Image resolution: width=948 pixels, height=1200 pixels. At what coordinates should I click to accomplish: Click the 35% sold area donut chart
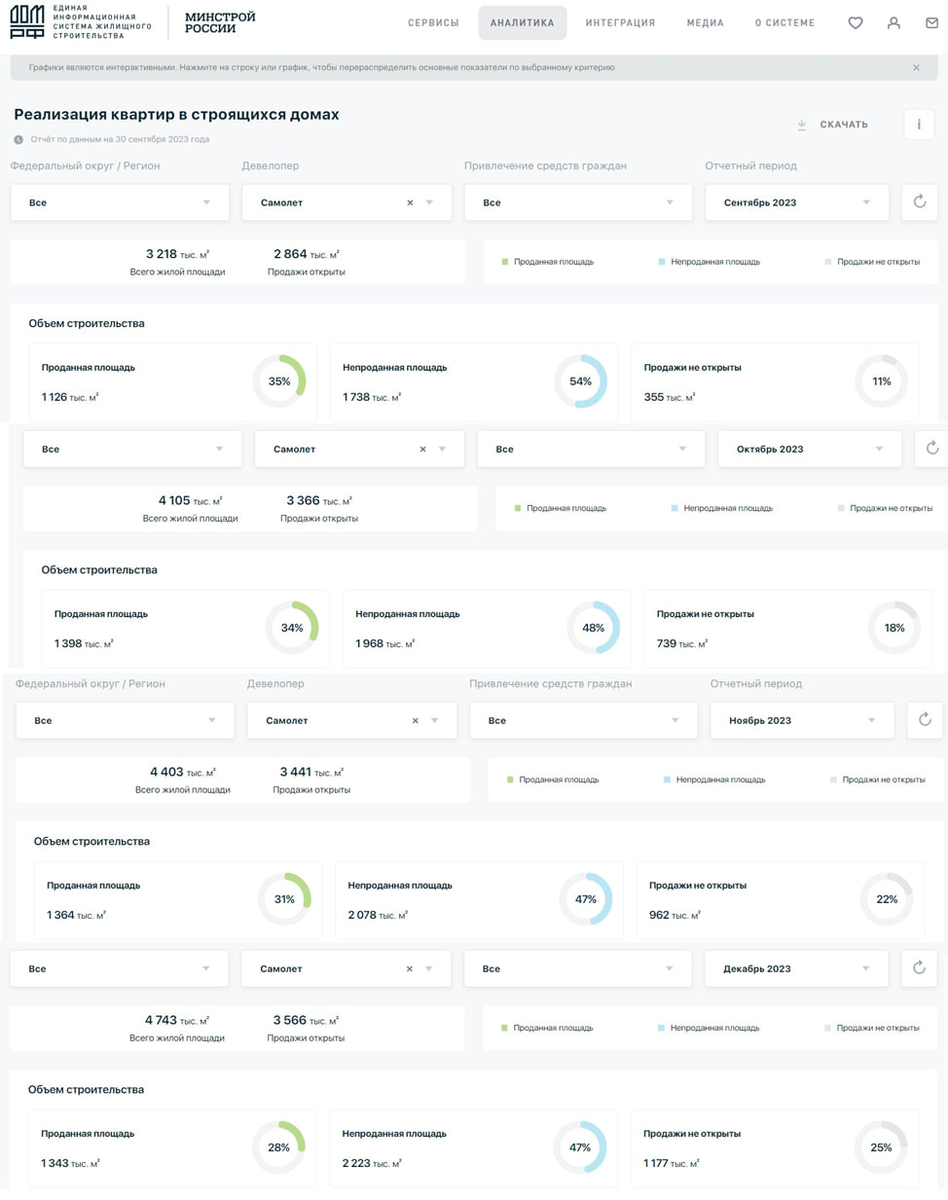click(279, 381)
